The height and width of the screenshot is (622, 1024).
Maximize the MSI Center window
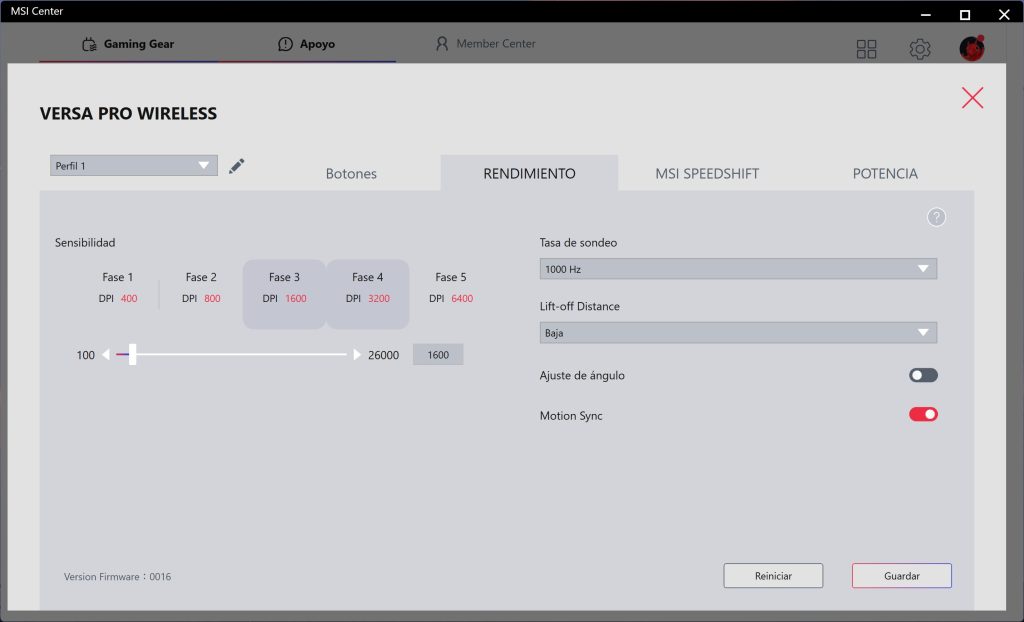965,14
